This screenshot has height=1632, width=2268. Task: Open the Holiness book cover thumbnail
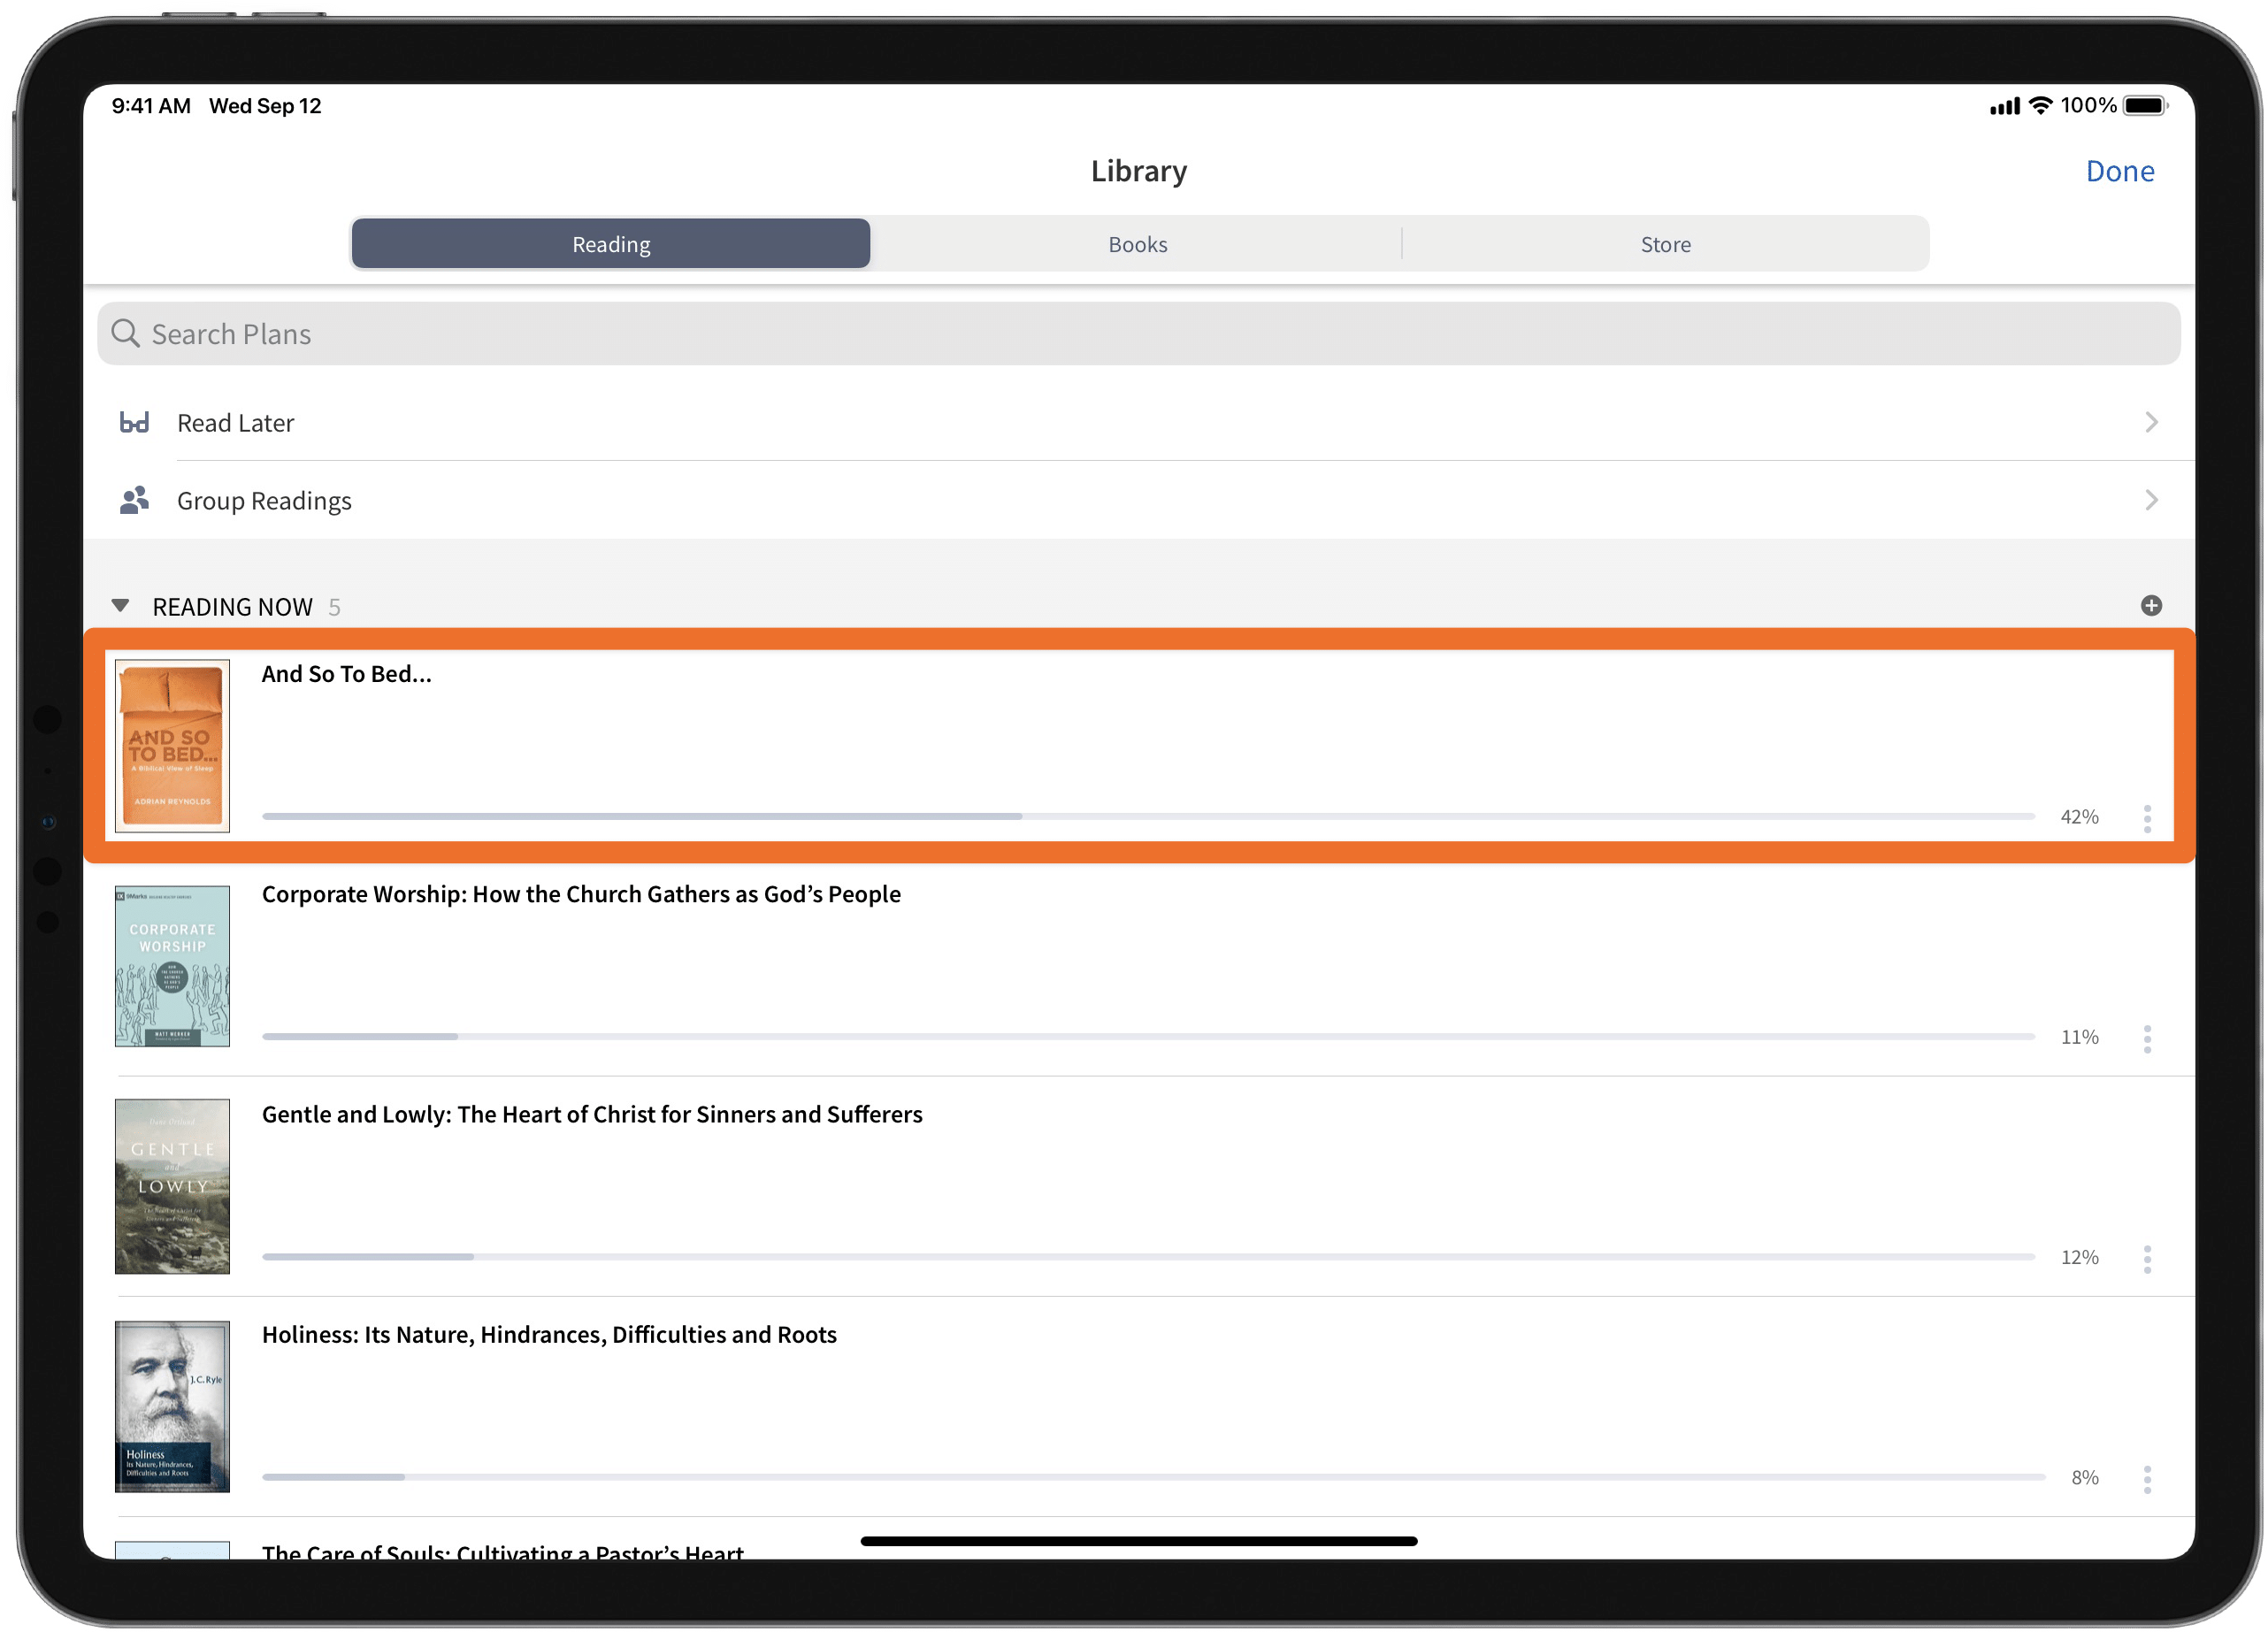tap(172, 1407)
